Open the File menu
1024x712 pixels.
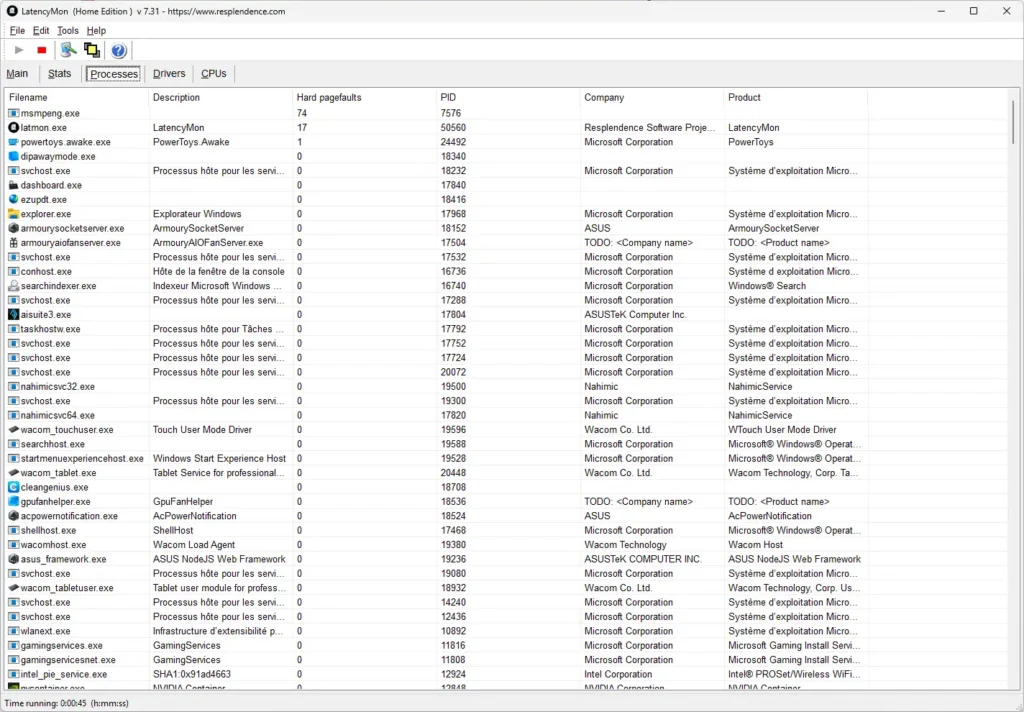coord(17,31)
